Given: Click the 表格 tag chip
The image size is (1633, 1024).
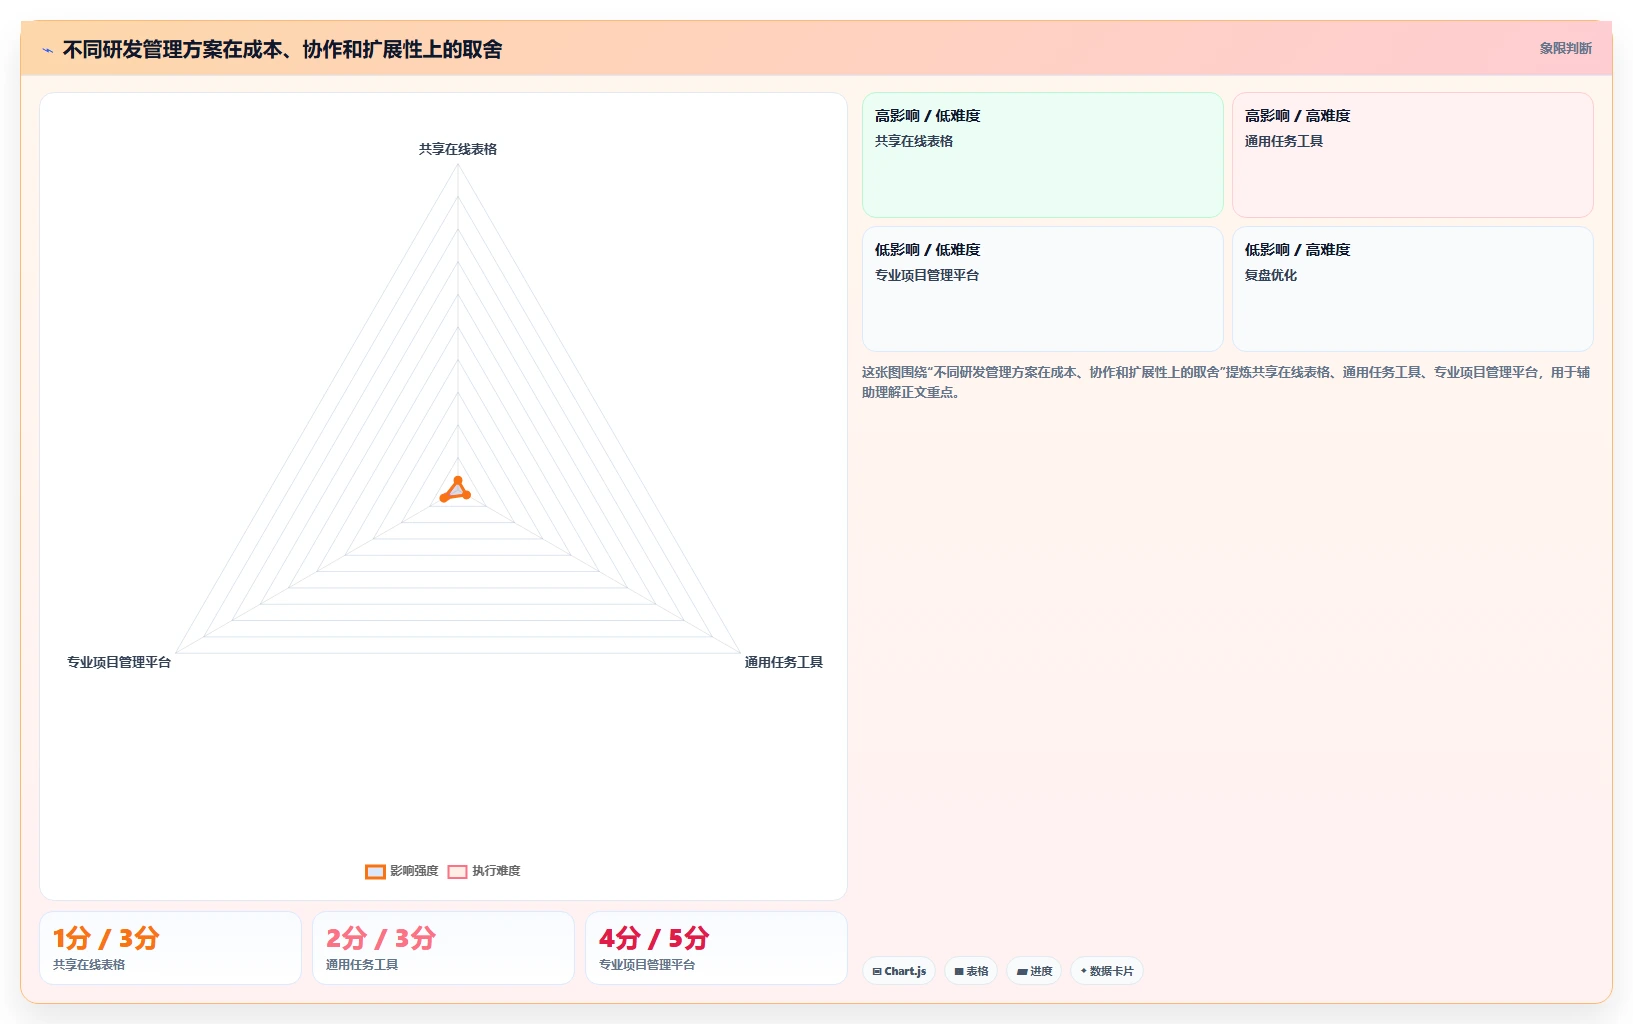Looking at the screenshot, I should coord(971,971).
